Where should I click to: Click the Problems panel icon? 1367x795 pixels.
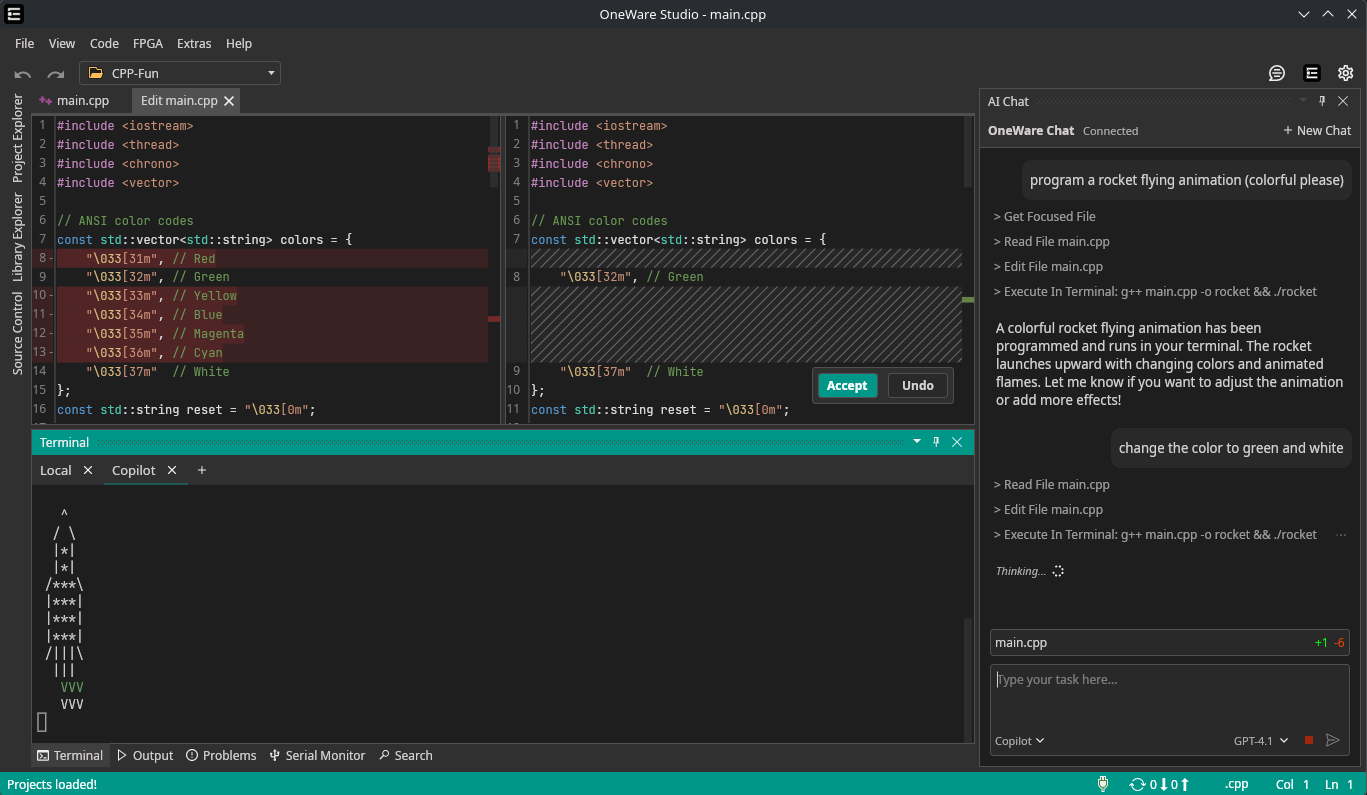click(x=221, y=755)
